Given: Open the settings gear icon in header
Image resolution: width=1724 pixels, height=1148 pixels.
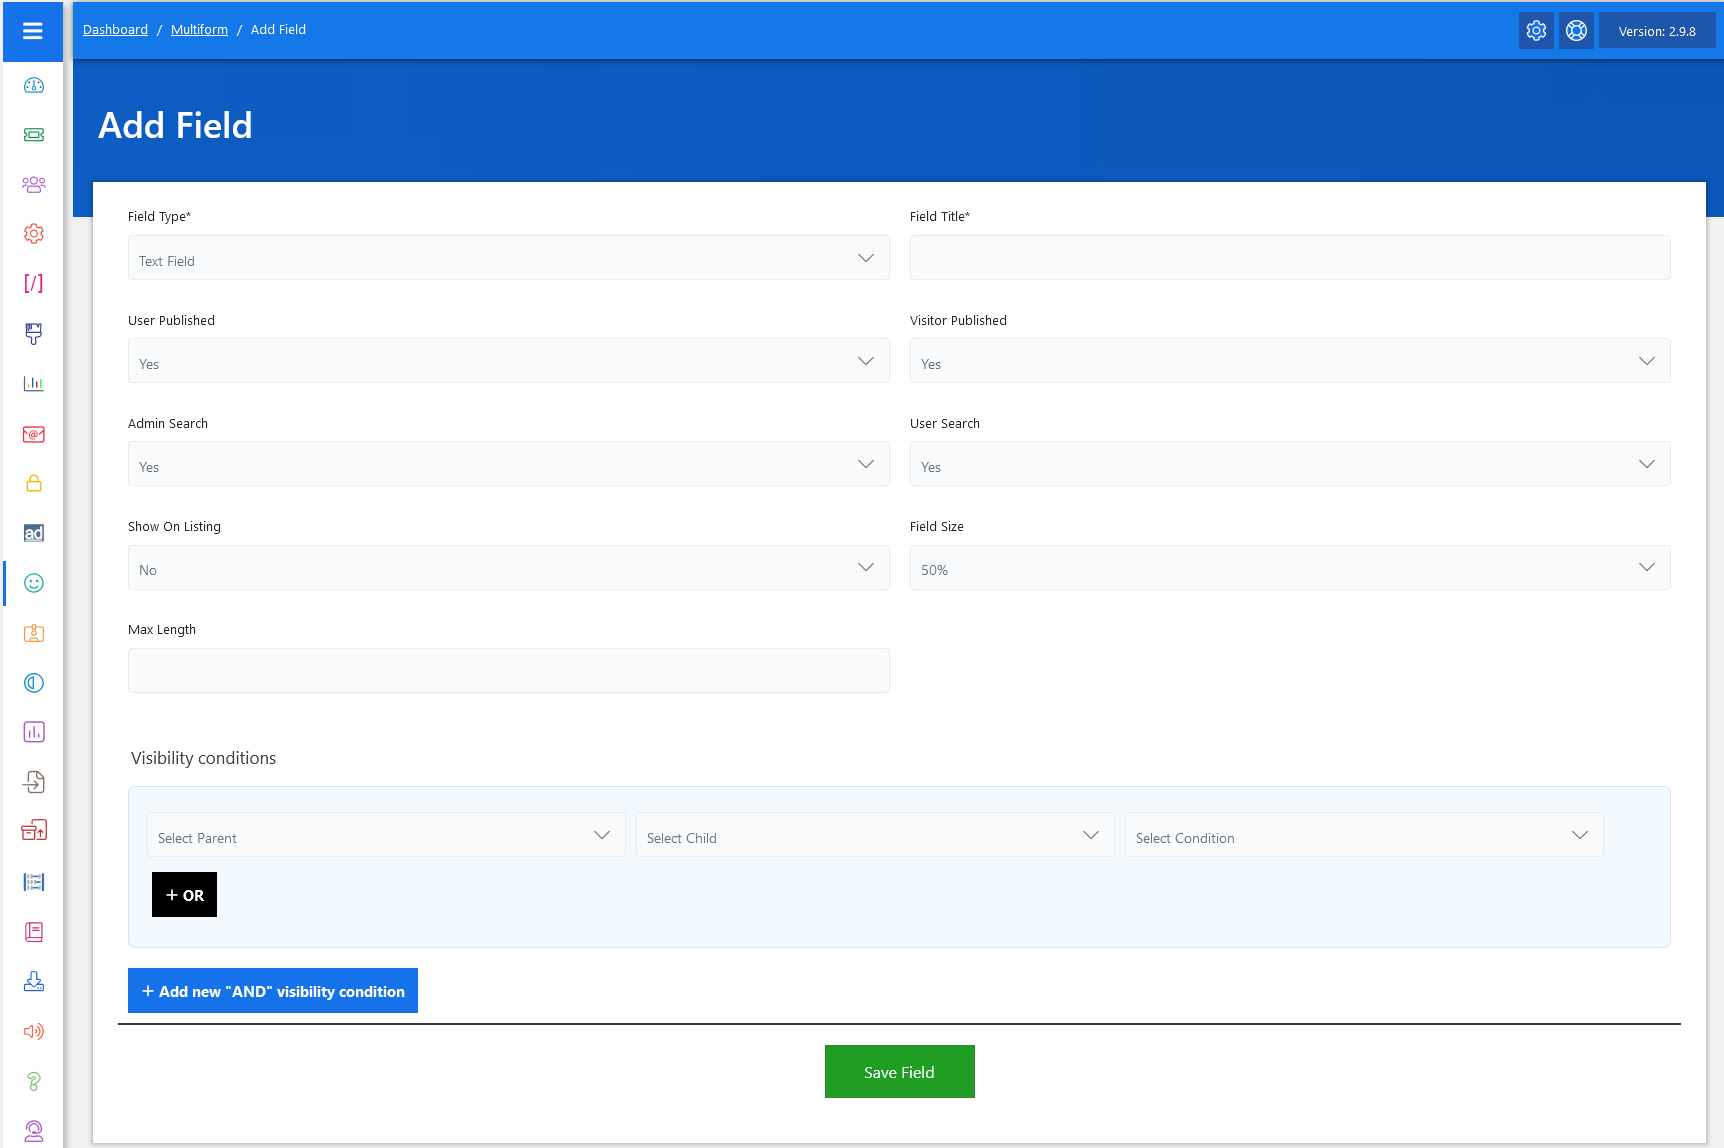Looking at the screenshot, I should (1536, 31).
